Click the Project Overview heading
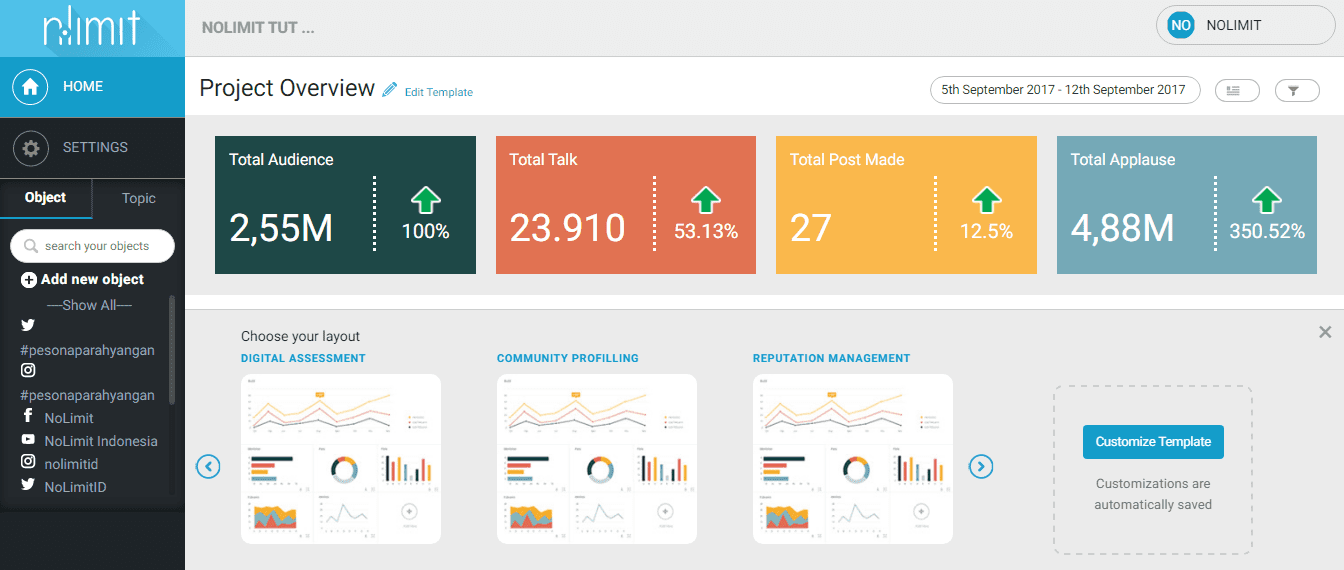The height and width of the screenshot is (570, 1344). (287, 88)
